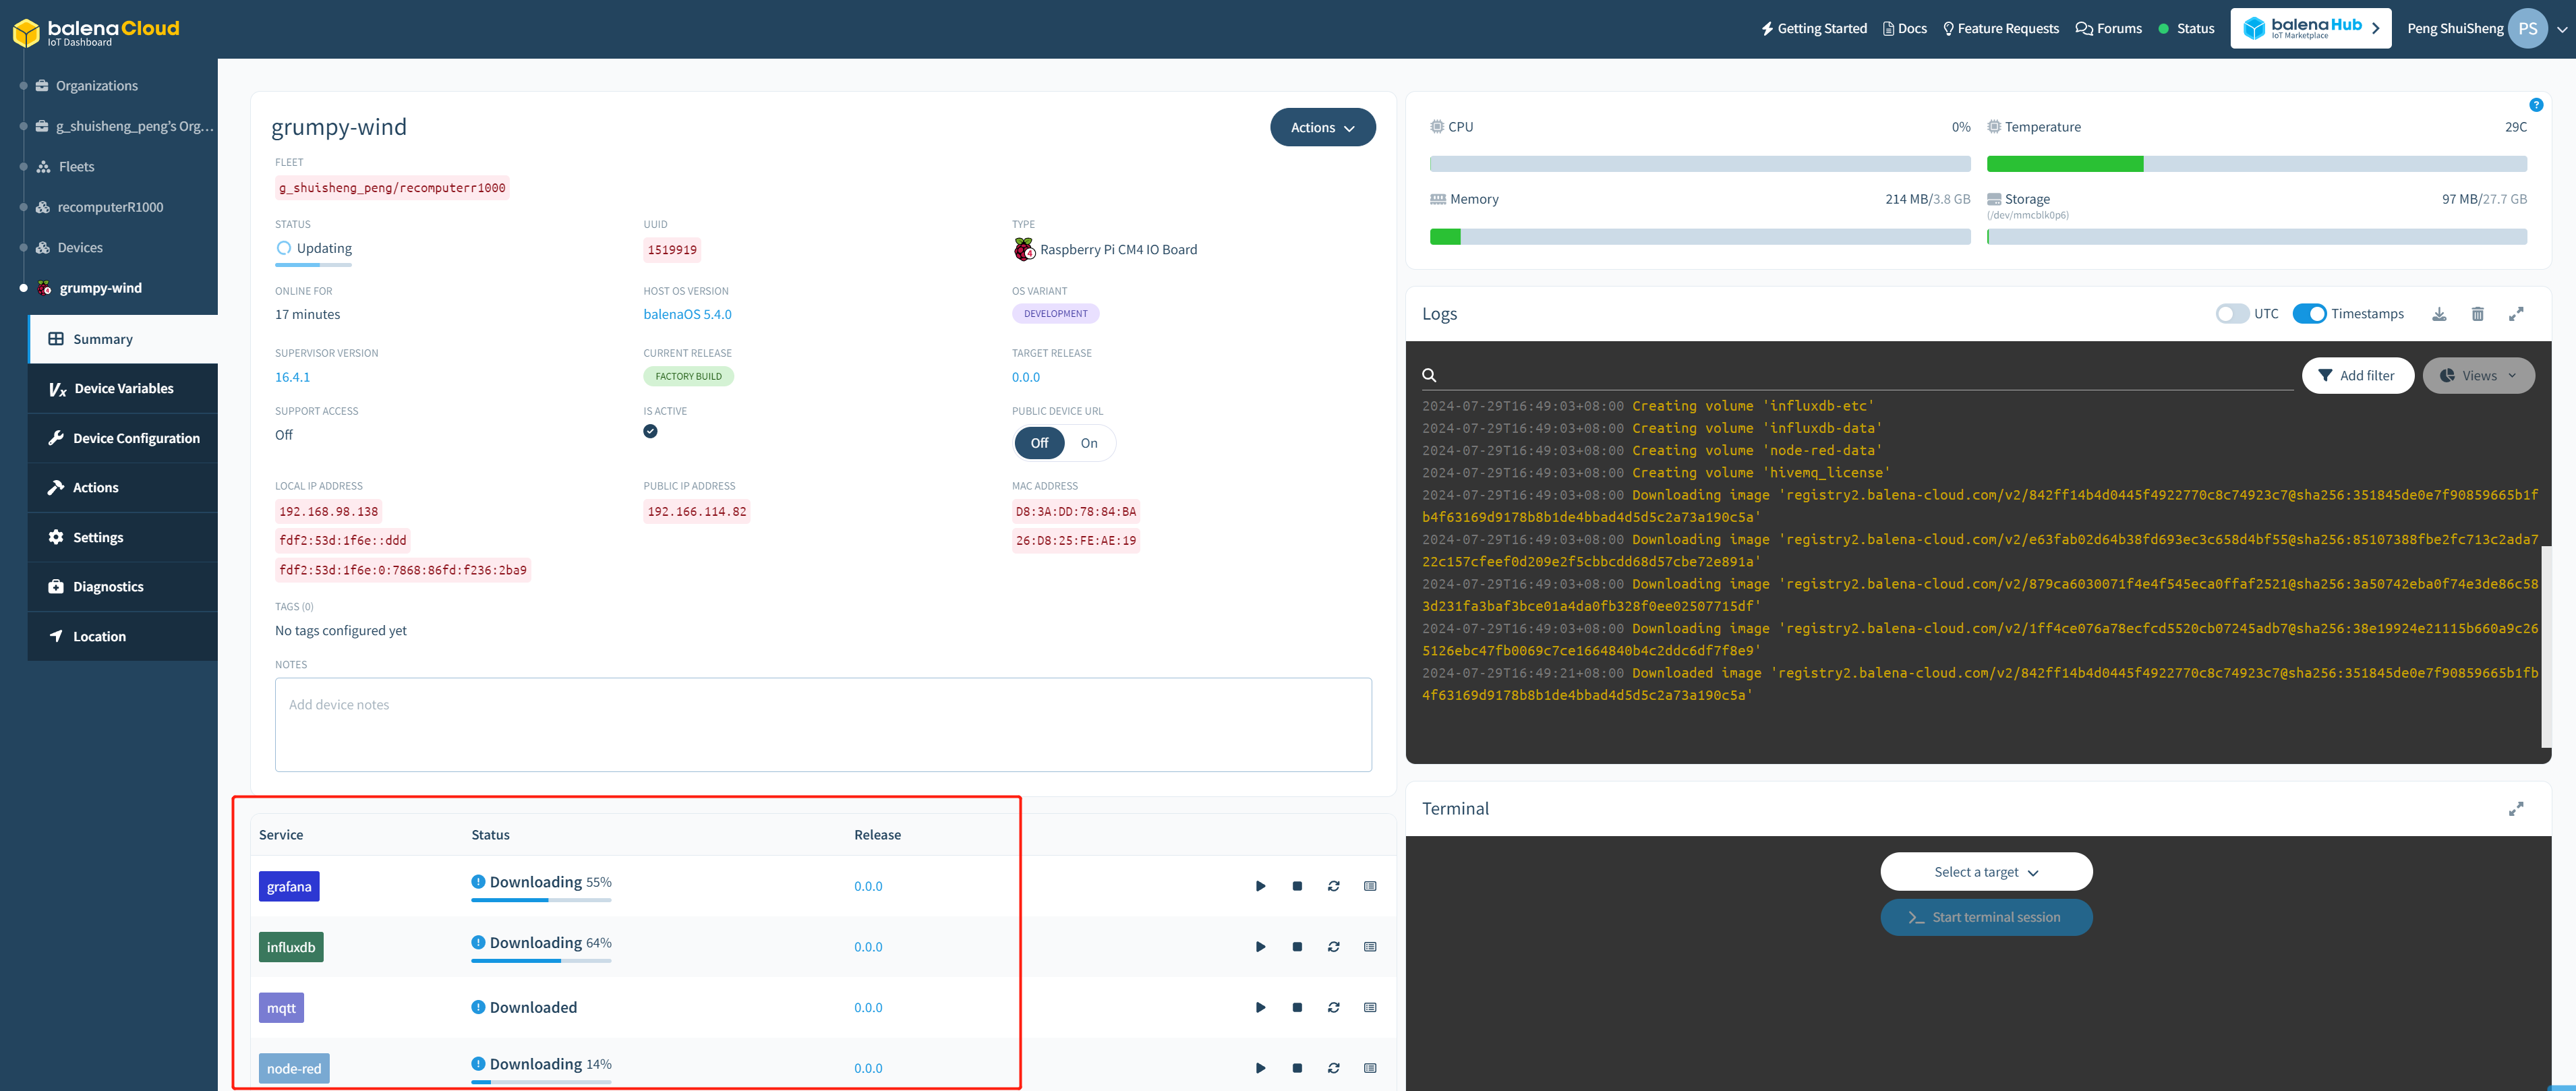The width and height of the screenshot is (2576, 1091).
Task: Start the influxdb service
Action: [x=1260, y=947]
